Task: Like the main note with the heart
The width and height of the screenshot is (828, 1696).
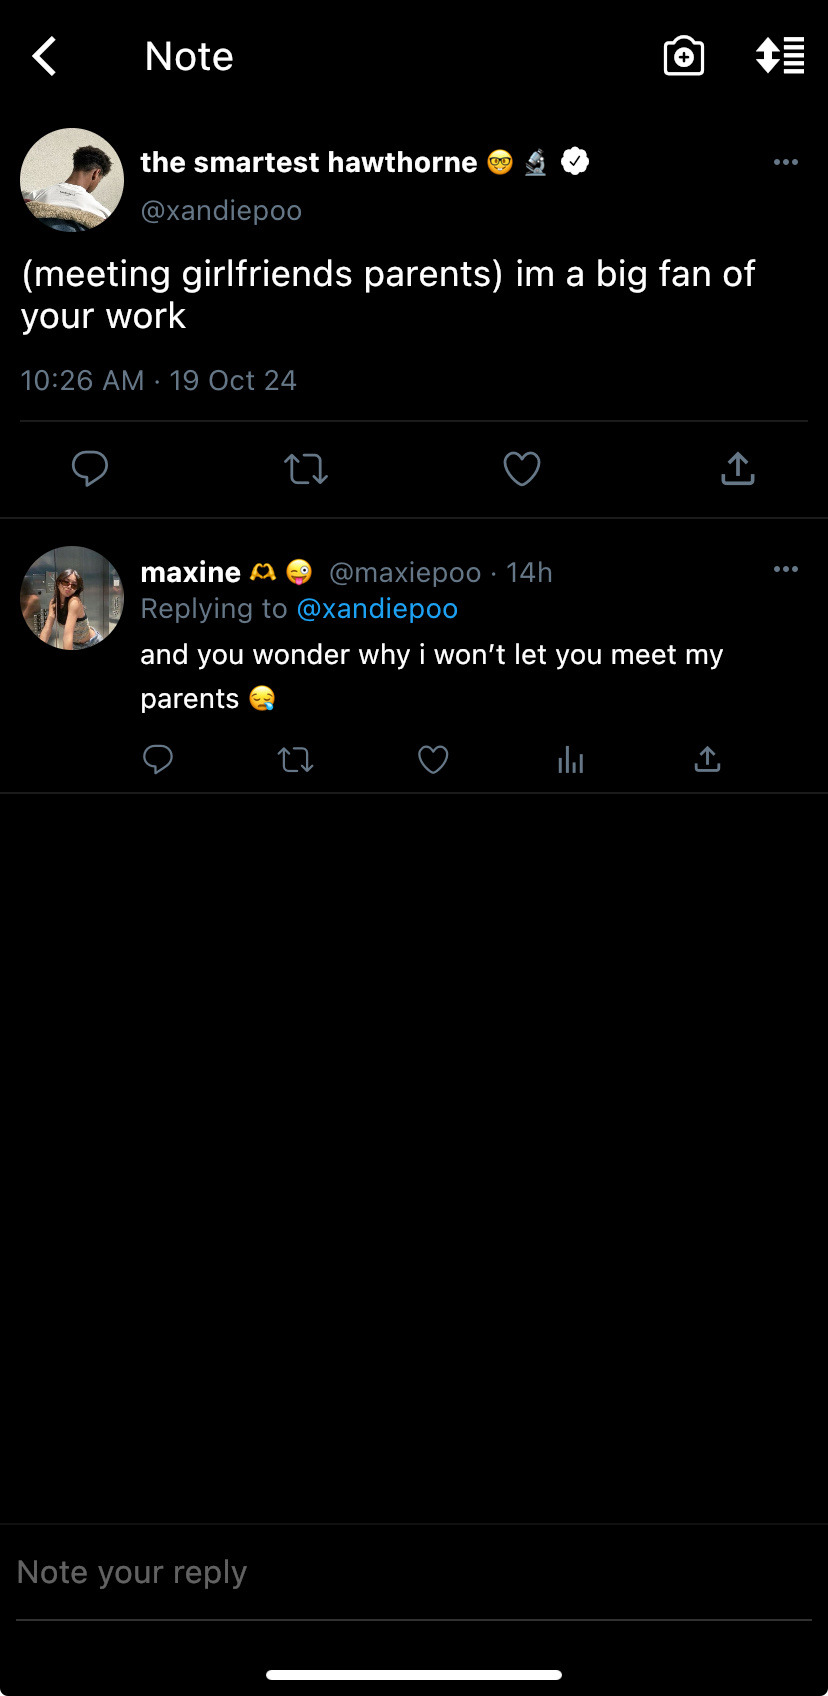Action: (x=522, y=468)
